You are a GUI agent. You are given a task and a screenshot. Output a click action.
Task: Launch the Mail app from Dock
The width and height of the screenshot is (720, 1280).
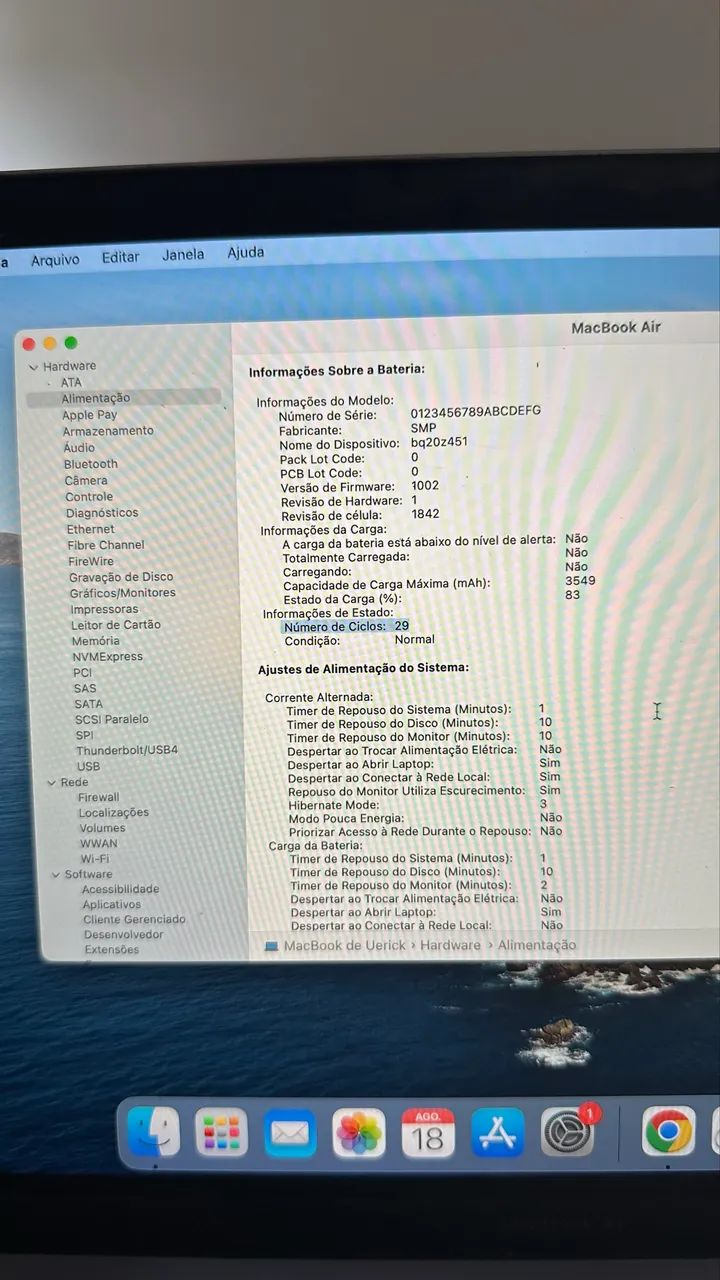pyautogui.click(x=290, y=1134)
